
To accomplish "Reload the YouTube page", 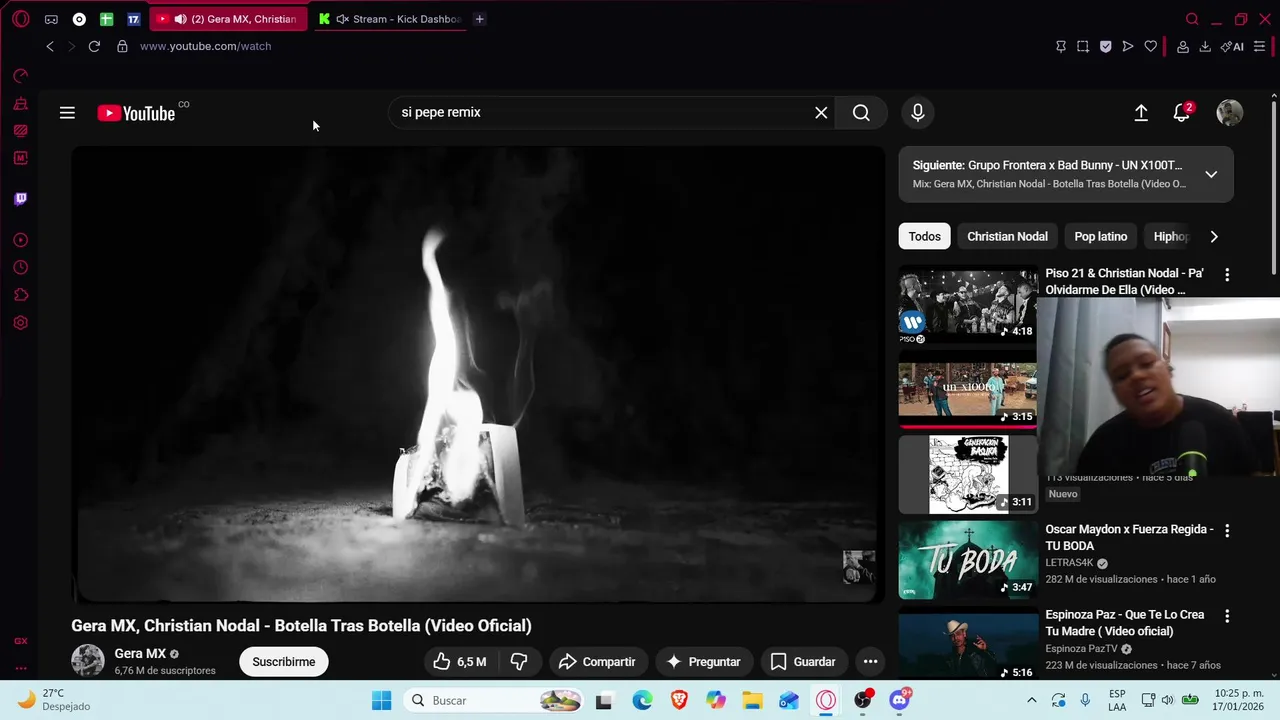I will 94,46.
